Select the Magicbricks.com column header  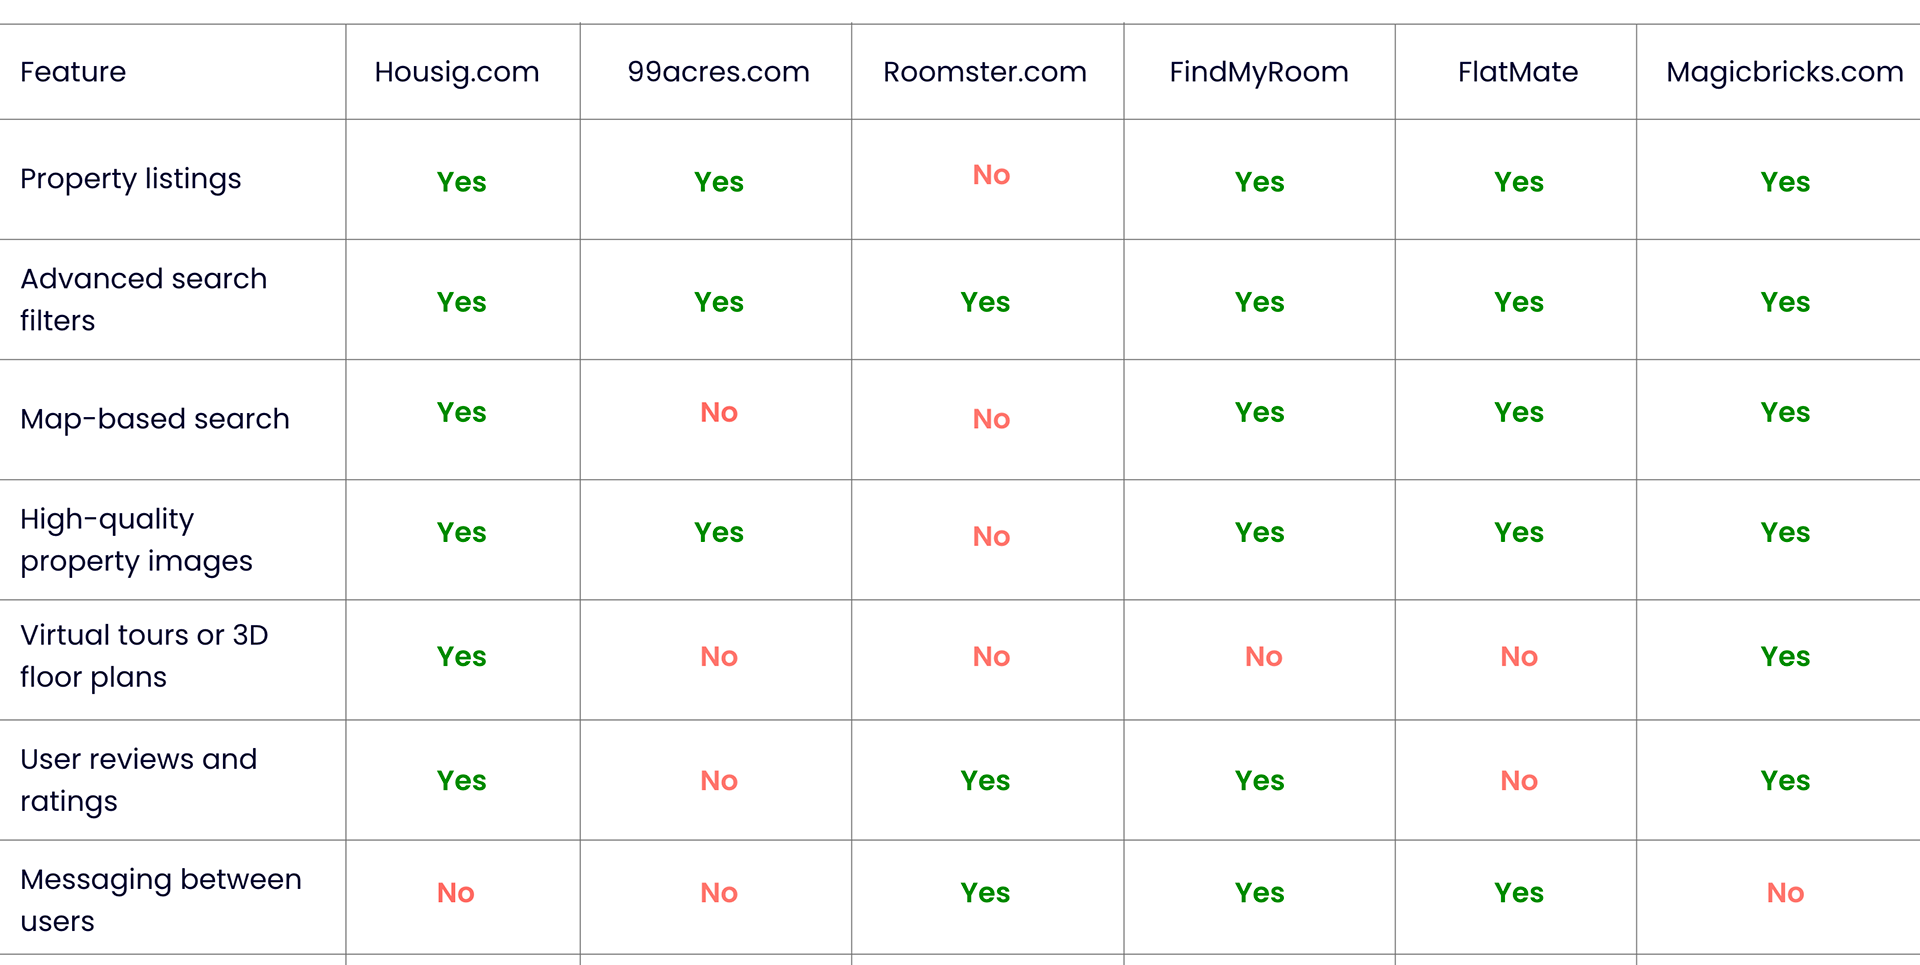[x=1785, y=73]
